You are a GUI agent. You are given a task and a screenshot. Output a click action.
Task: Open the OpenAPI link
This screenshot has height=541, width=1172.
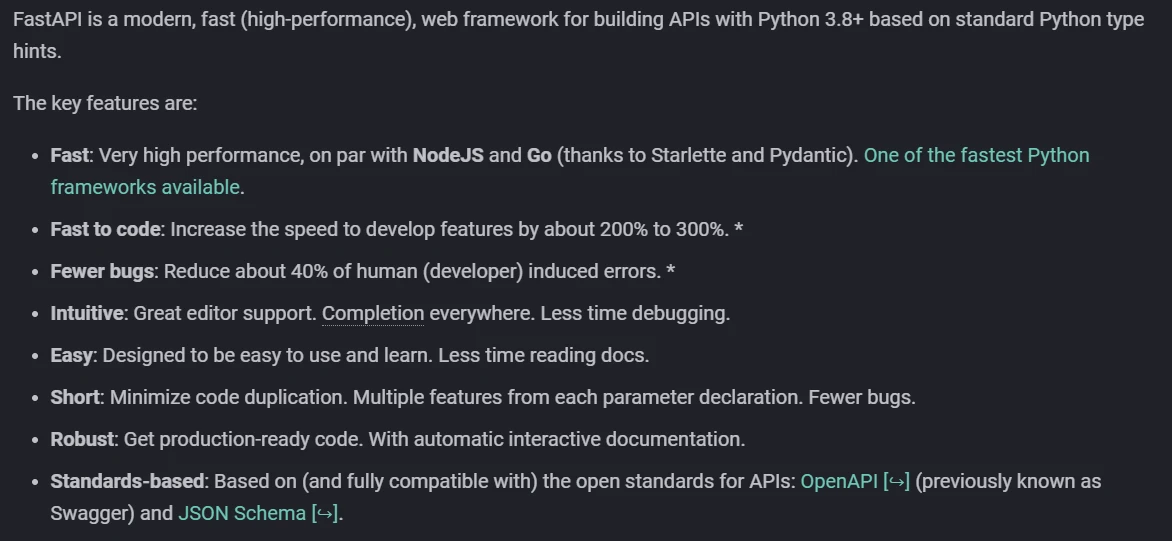pos(839,481)
